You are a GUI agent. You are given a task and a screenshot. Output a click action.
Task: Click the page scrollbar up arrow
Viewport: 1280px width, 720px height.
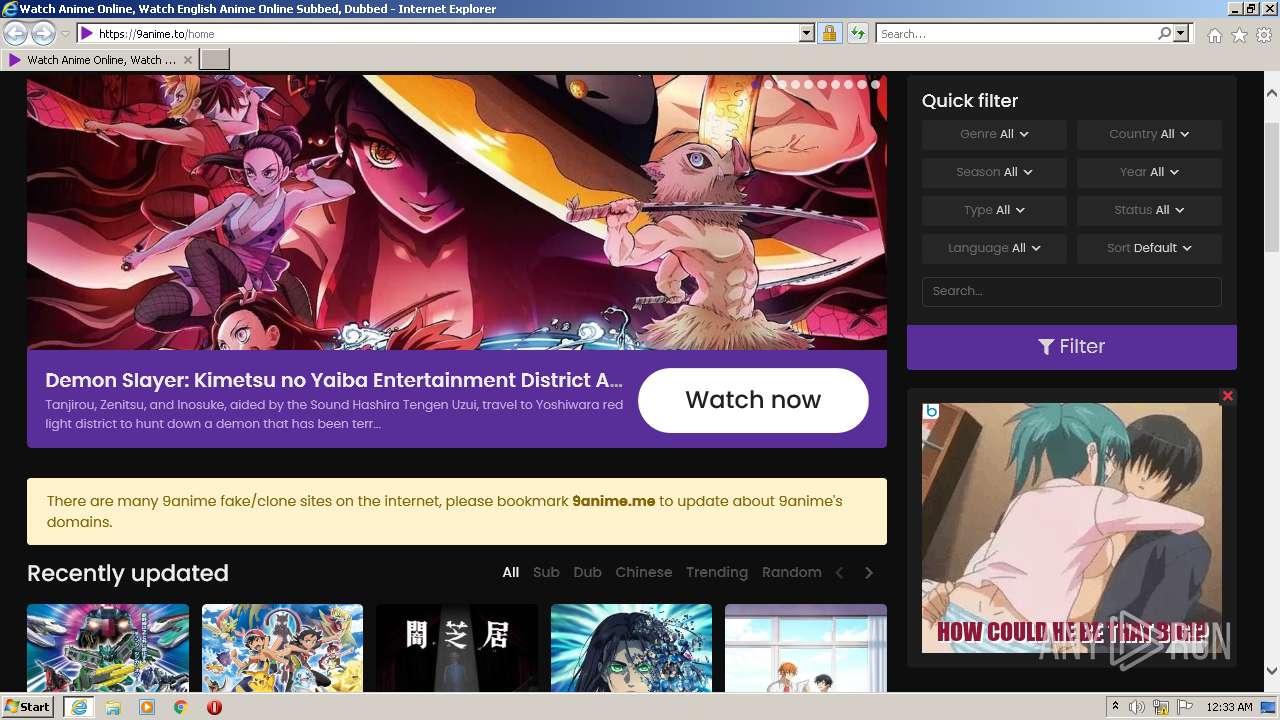click(x=1272, y=93)
